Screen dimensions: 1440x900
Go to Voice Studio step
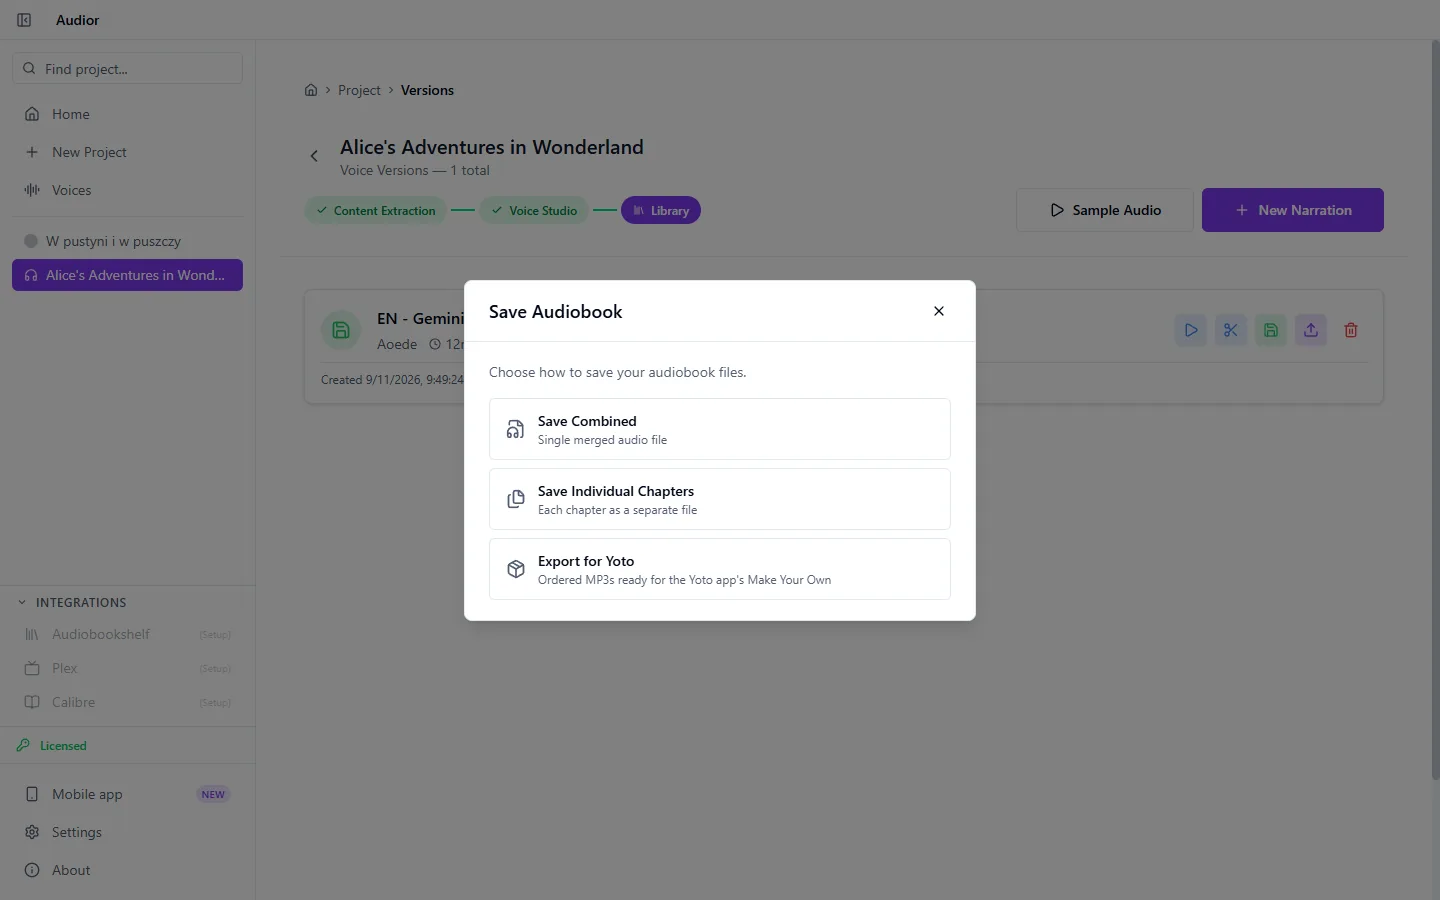[x=534, y=210]
